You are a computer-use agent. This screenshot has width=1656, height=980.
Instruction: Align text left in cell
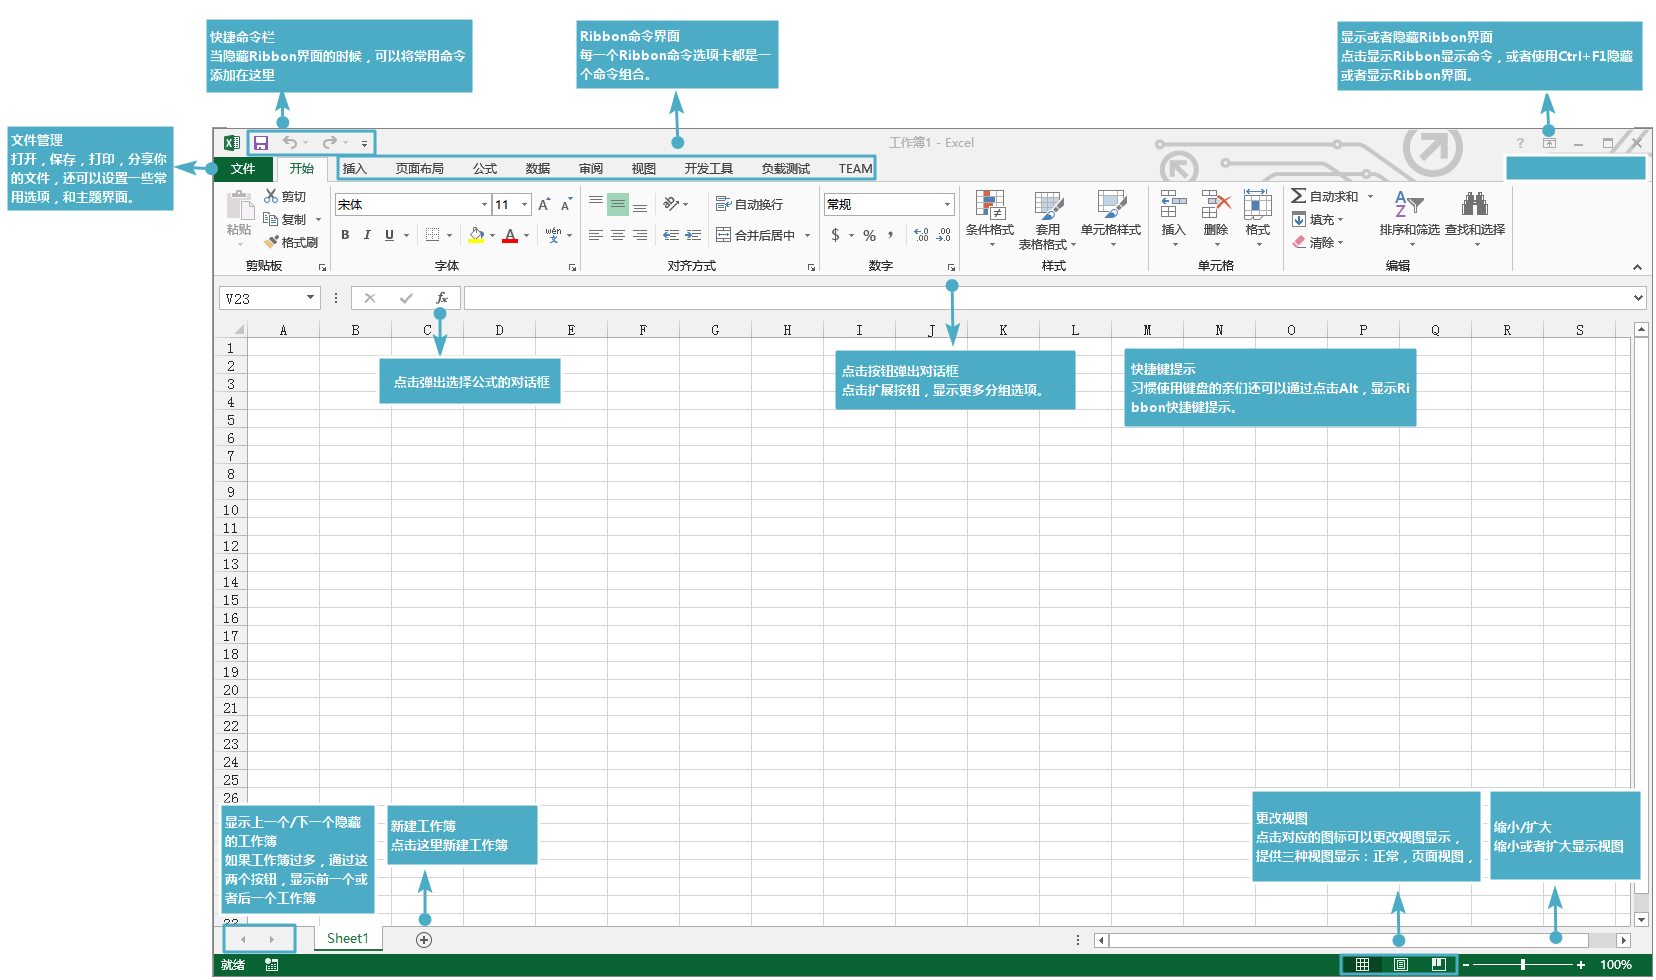click(596, 235)
